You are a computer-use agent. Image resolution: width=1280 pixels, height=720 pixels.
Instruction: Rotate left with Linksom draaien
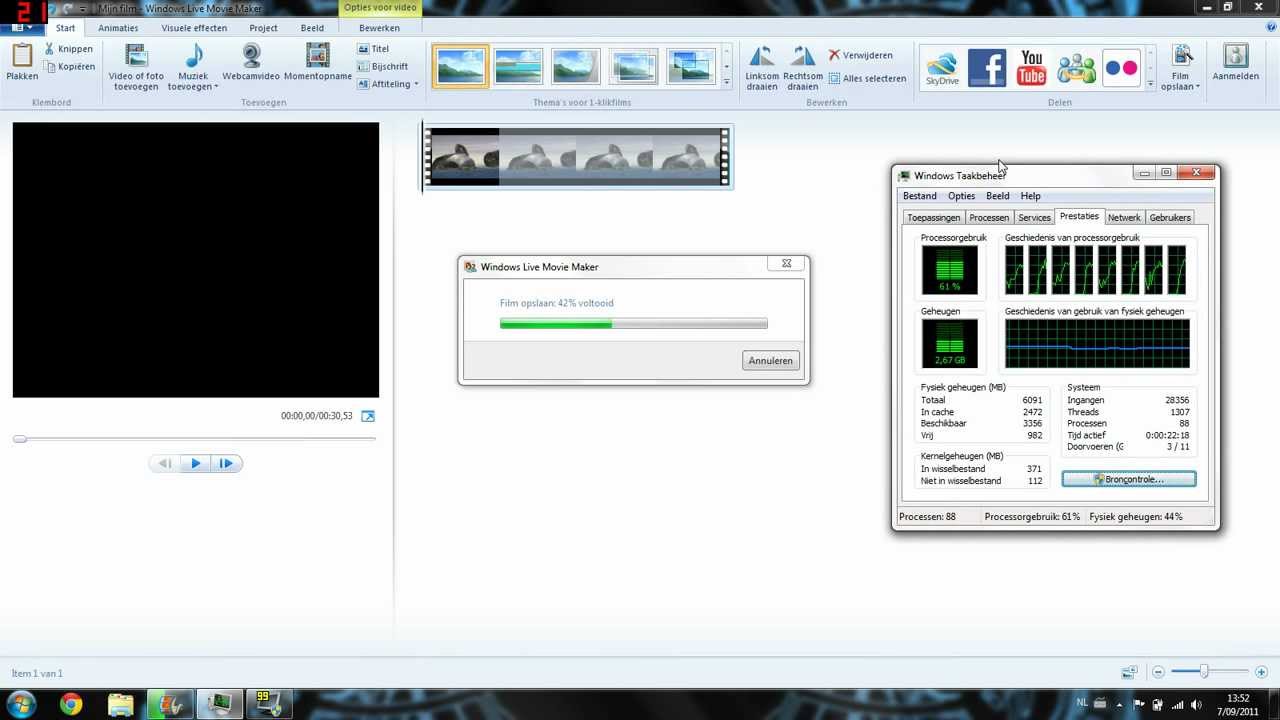click(x=762, y=67)
